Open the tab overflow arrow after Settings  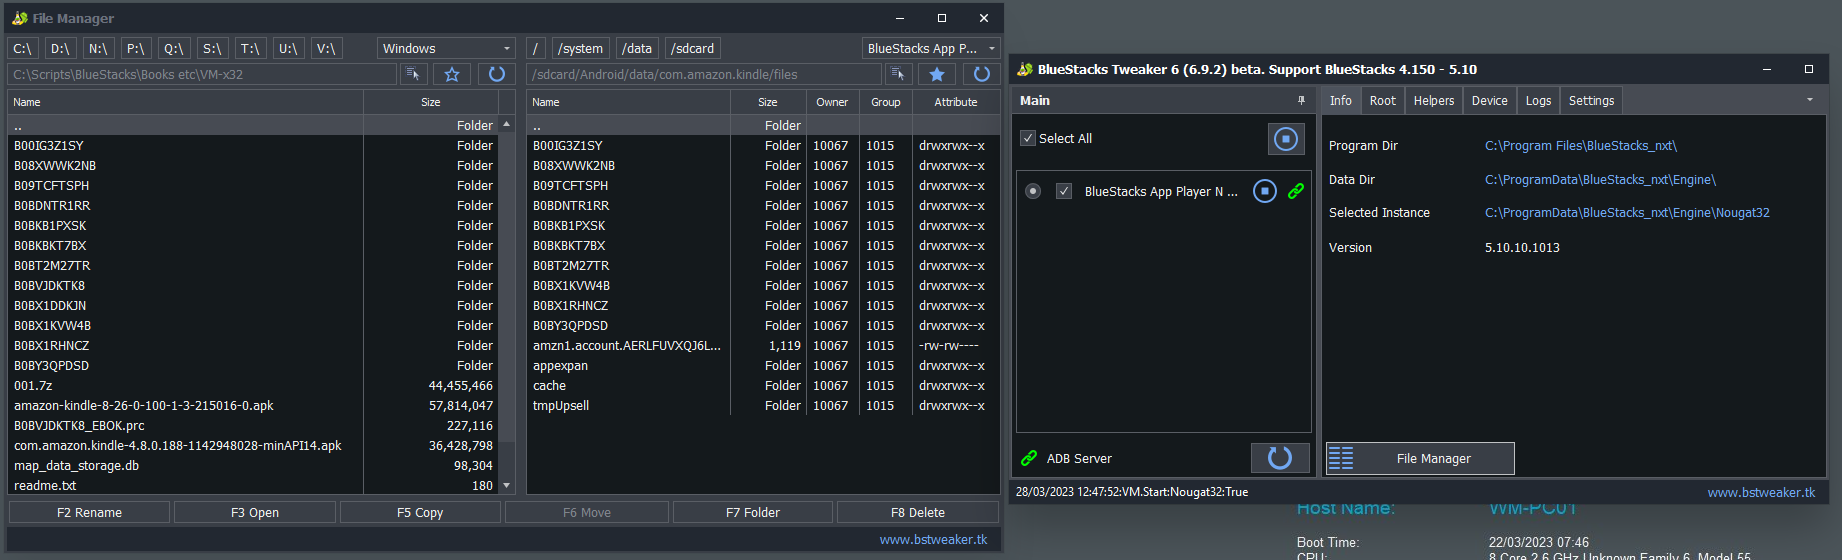(1809, 100)
